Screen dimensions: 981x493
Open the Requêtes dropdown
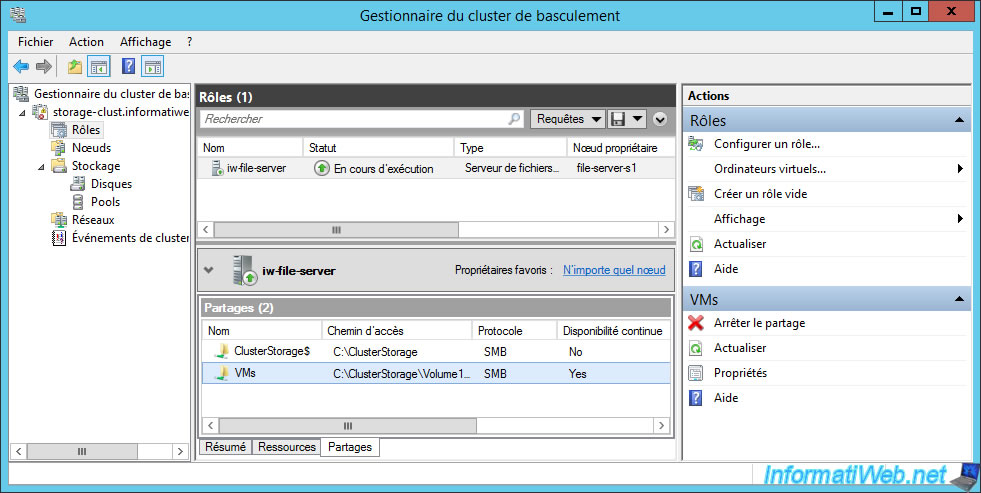(x=567, y=119)
